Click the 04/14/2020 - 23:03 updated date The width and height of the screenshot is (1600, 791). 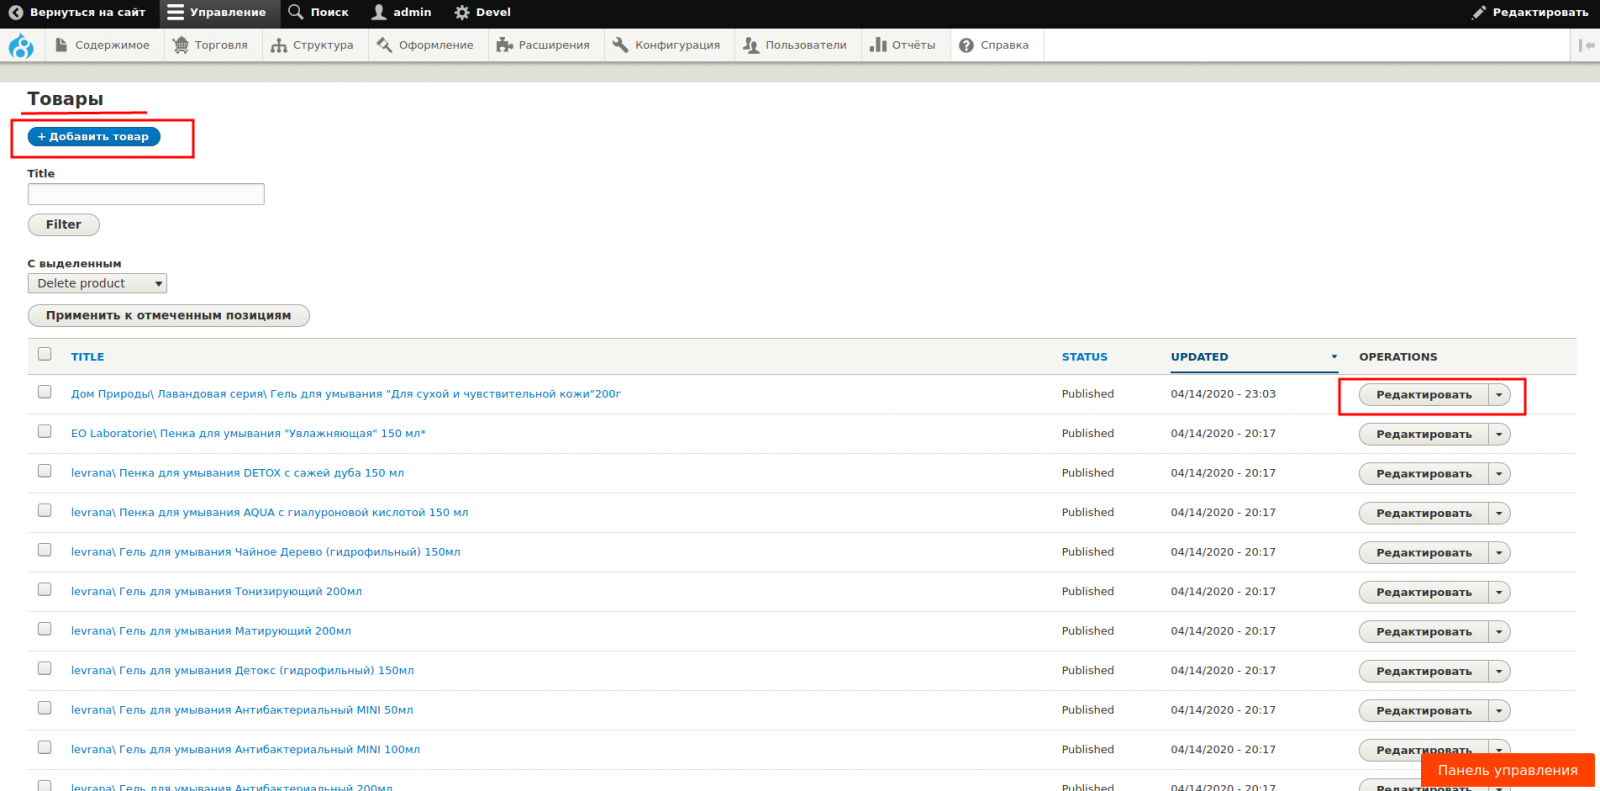1223,394
